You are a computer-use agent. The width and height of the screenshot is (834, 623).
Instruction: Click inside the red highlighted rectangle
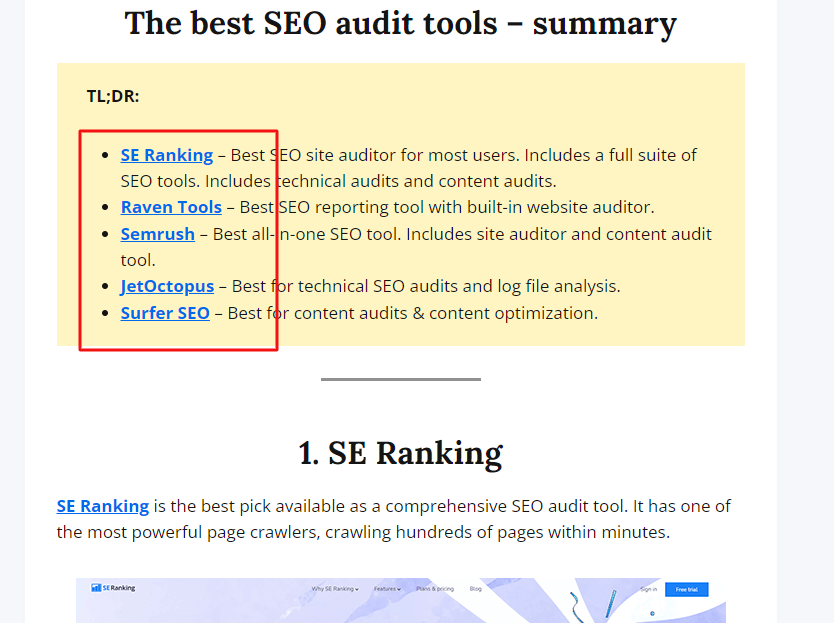coord(178,240)
